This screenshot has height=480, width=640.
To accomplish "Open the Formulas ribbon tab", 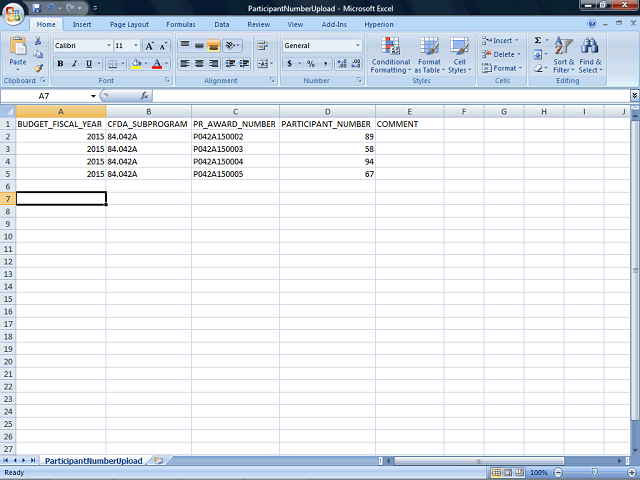I will click(x=180, y=24).
